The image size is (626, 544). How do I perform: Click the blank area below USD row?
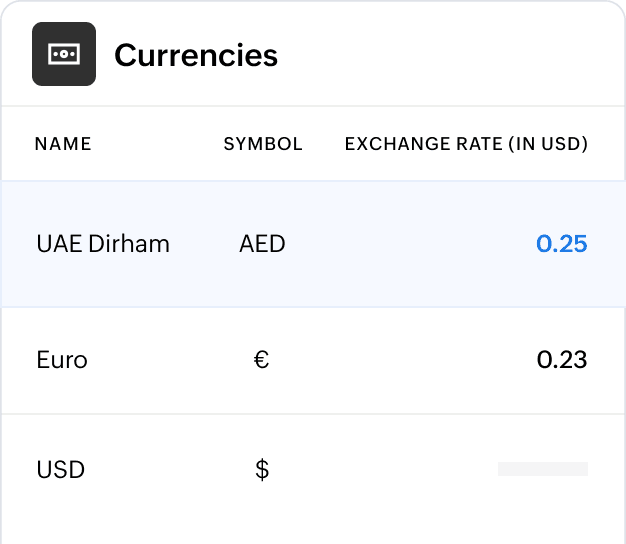pos(313,522)
